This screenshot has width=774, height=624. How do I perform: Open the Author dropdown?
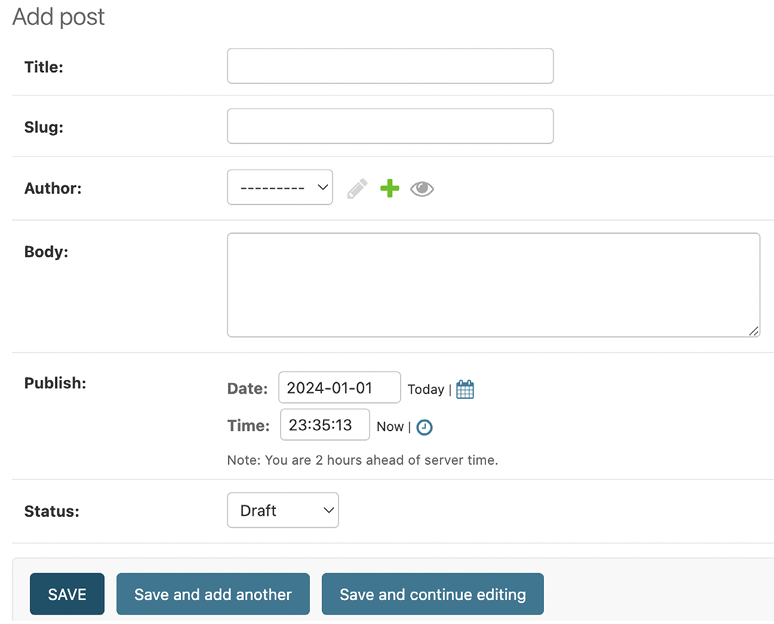pos(280,187)
